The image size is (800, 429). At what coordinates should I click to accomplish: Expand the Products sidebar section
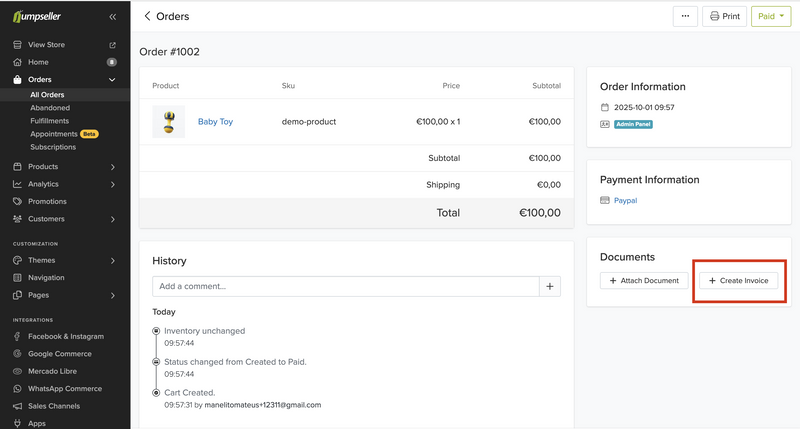click(x=112, y=167)
